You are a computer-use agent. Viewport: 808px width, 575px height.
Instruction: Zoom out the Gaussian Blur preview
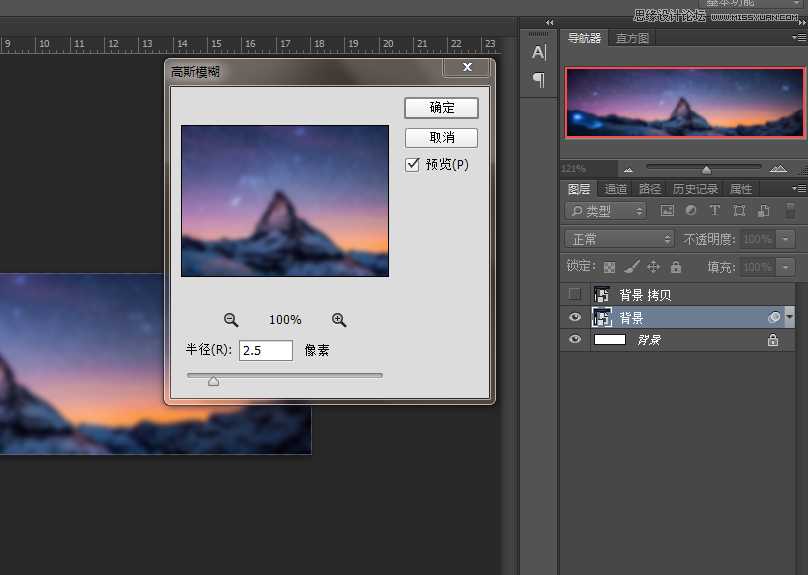click(231, 320)
